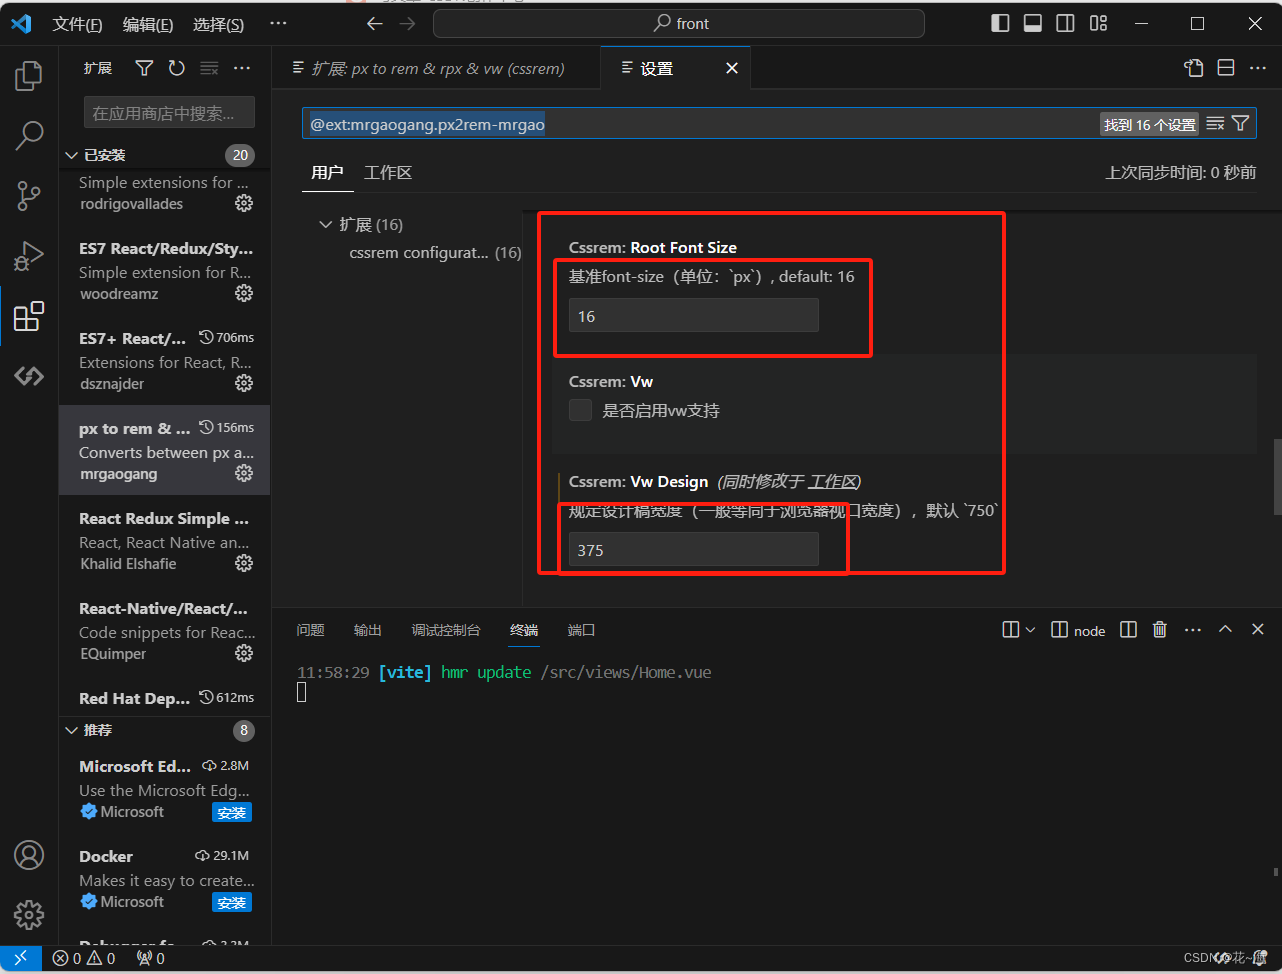Open editor more actions menu

tap(1258, 68)
